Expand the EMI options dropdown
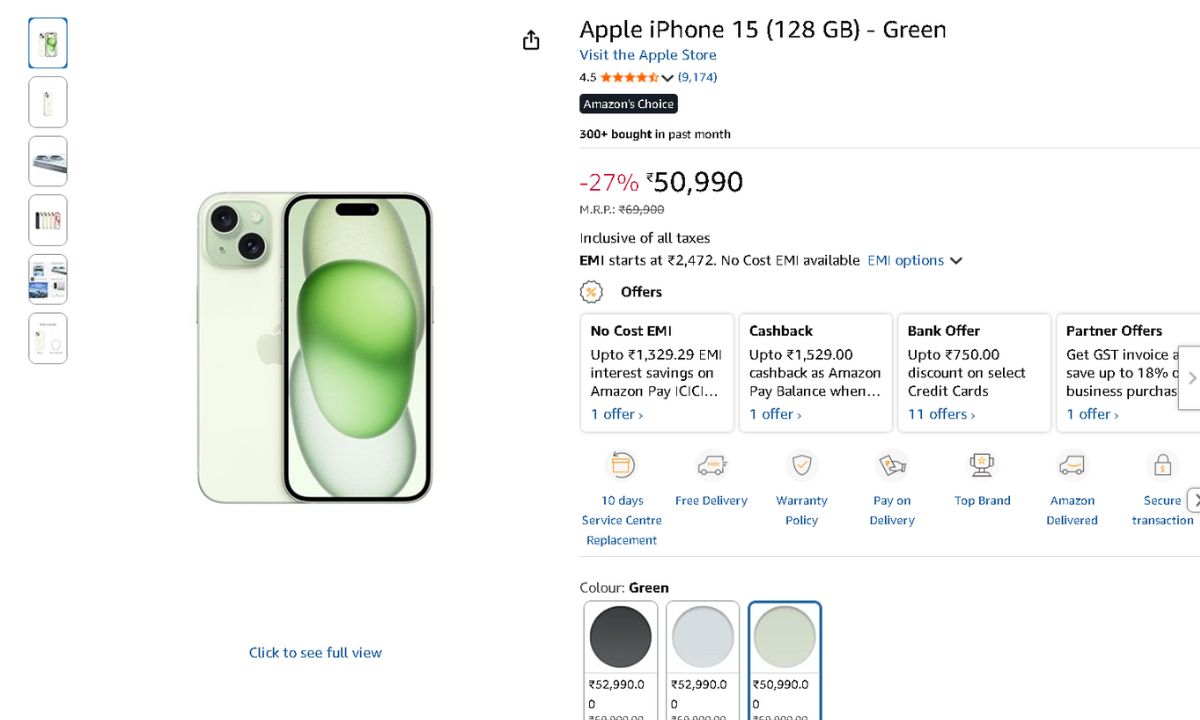 click(914, 261)
